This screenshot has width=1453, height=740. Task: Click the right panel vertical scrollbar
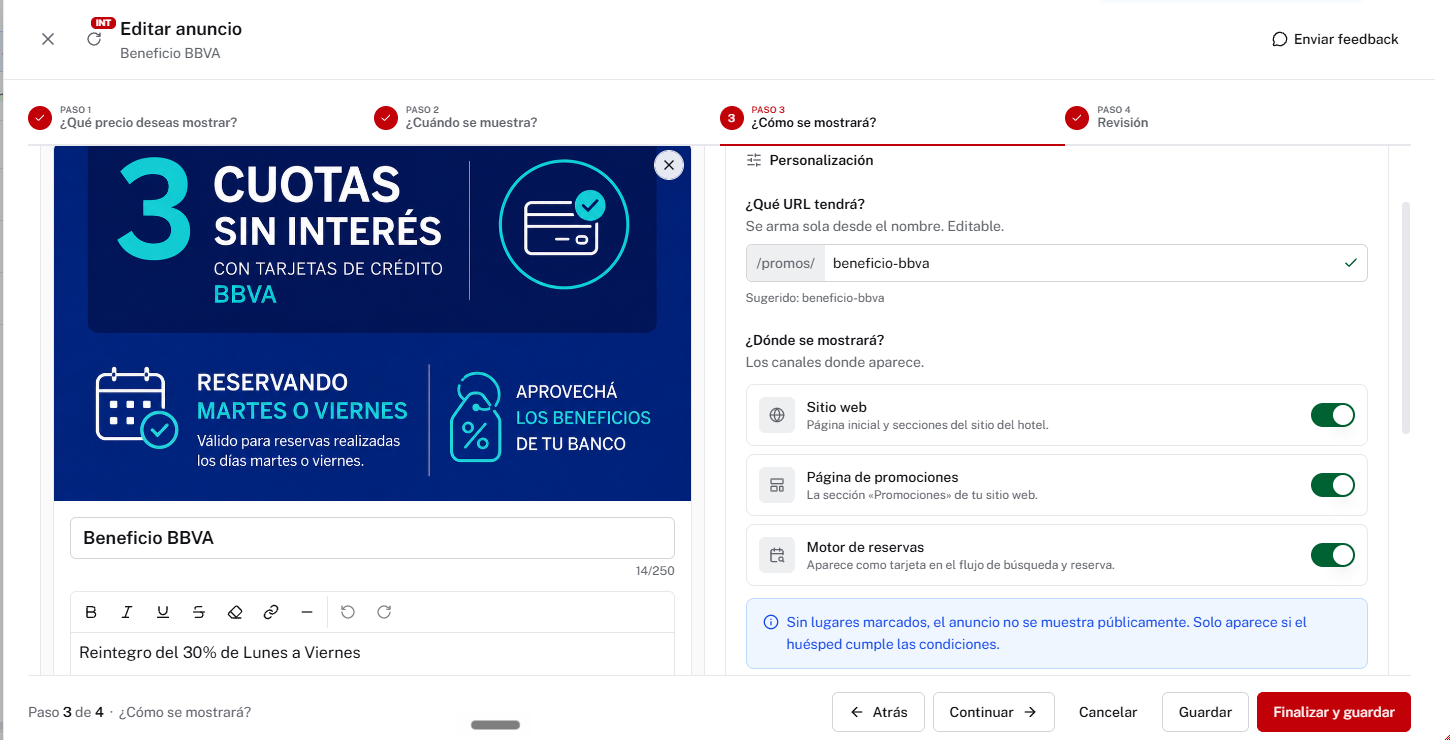(1406, 318)
